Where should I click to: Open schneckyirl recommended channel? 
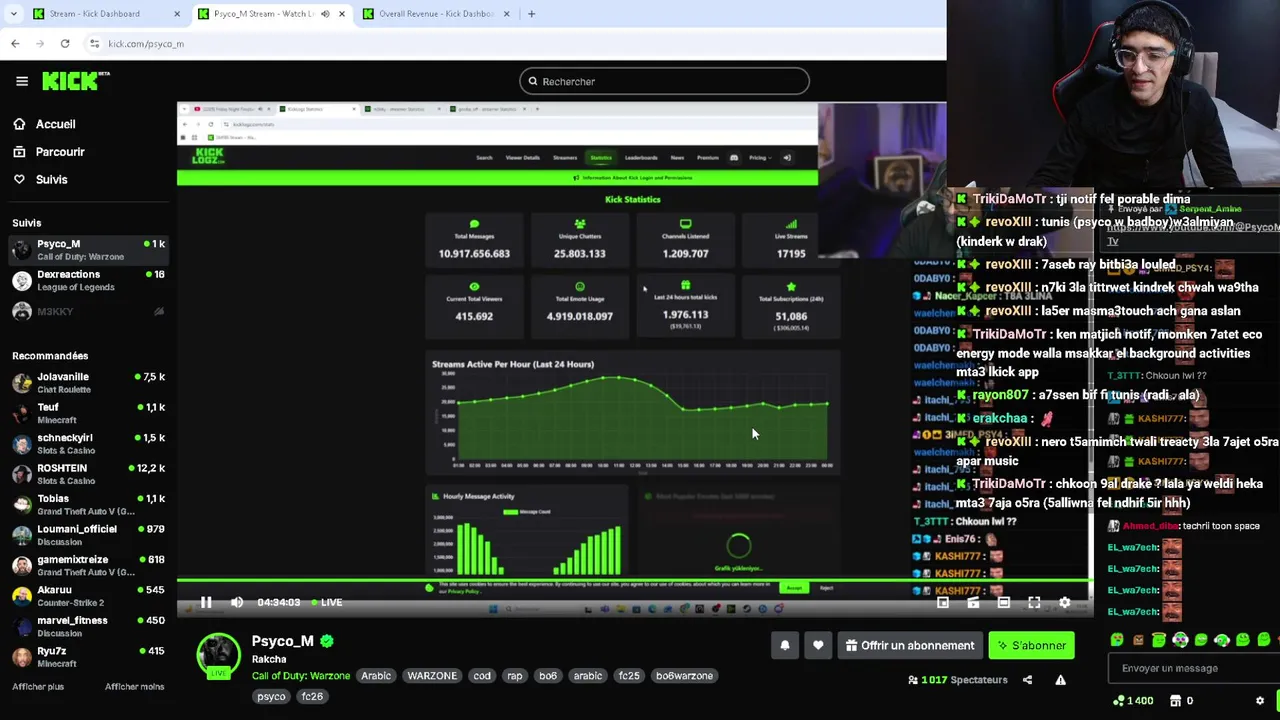click(88, 444)
